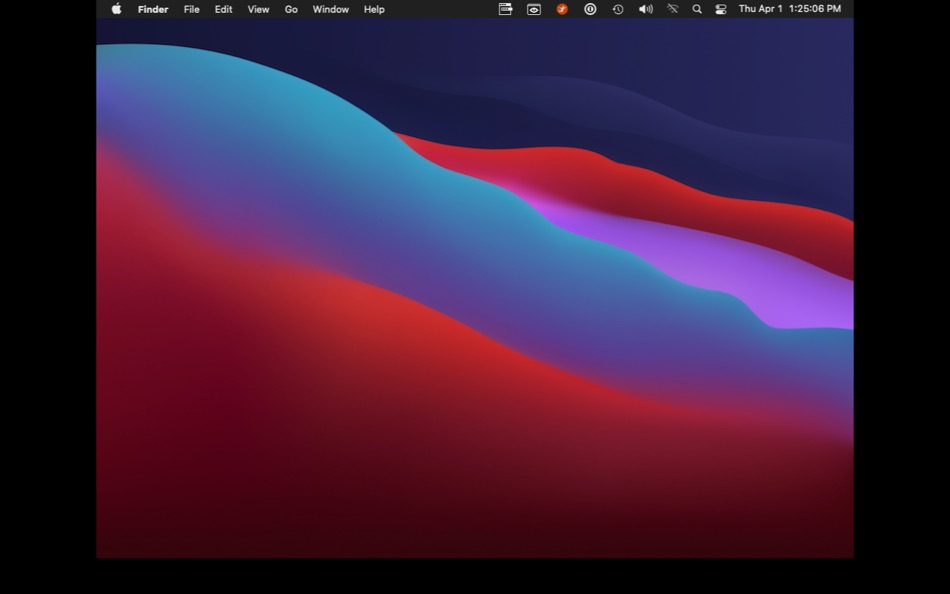
Task: Open the Time Machine menu bar icon
Action: point(618,9)
